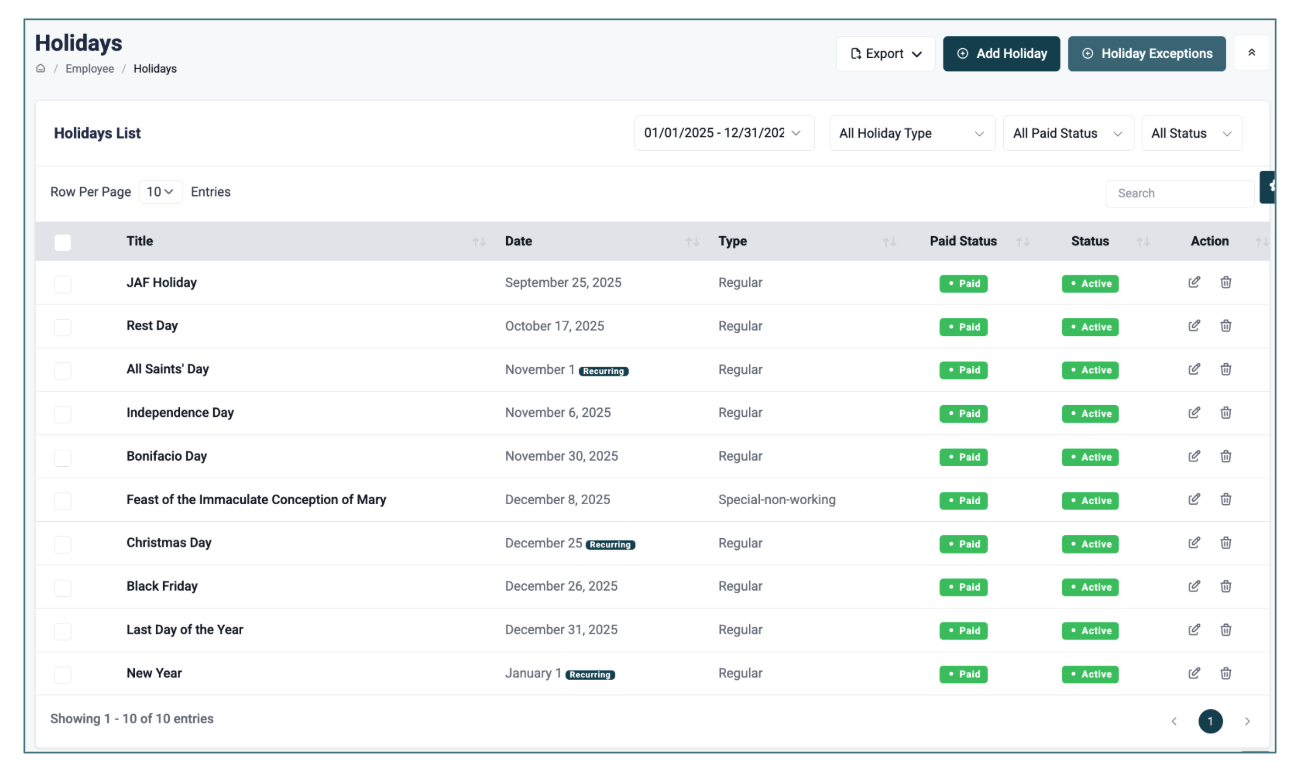Go to Employee breadcrumb link
1304x780 pixels.
[90, 69]
